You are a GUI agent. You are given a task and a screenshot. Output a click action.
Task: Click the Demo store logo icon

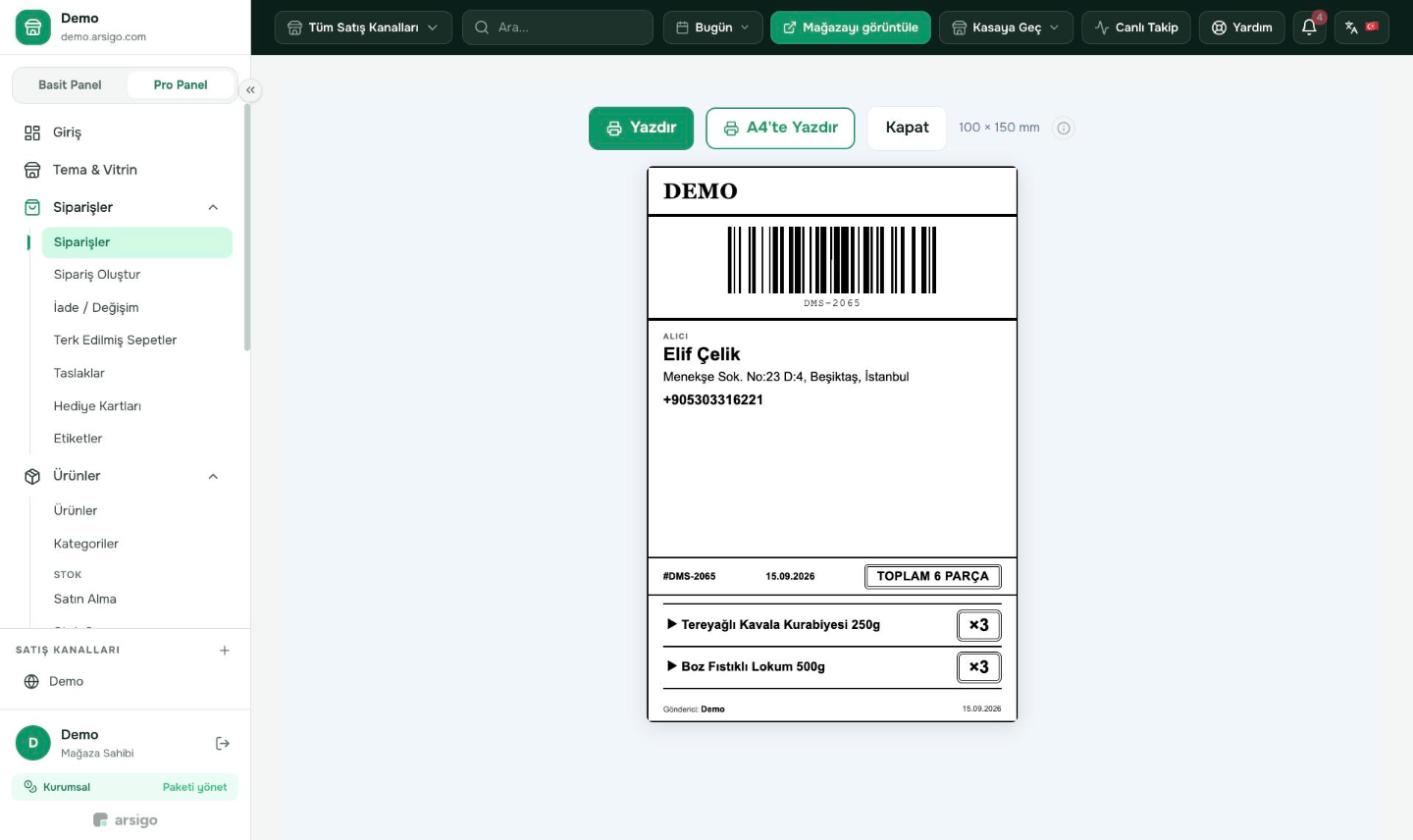click(32, 27)
